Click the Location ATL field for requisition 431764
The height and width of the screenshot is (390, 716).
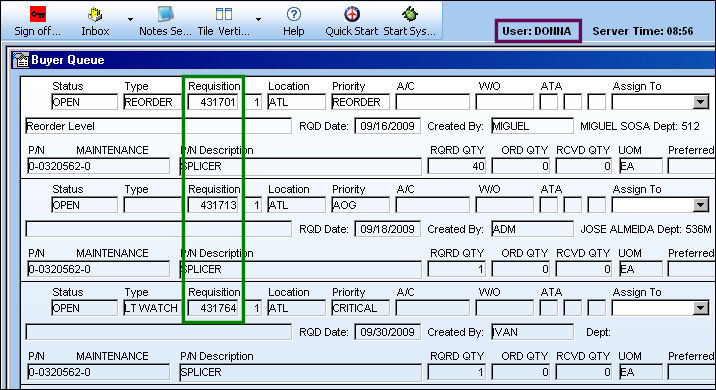(x=296, y=308)
